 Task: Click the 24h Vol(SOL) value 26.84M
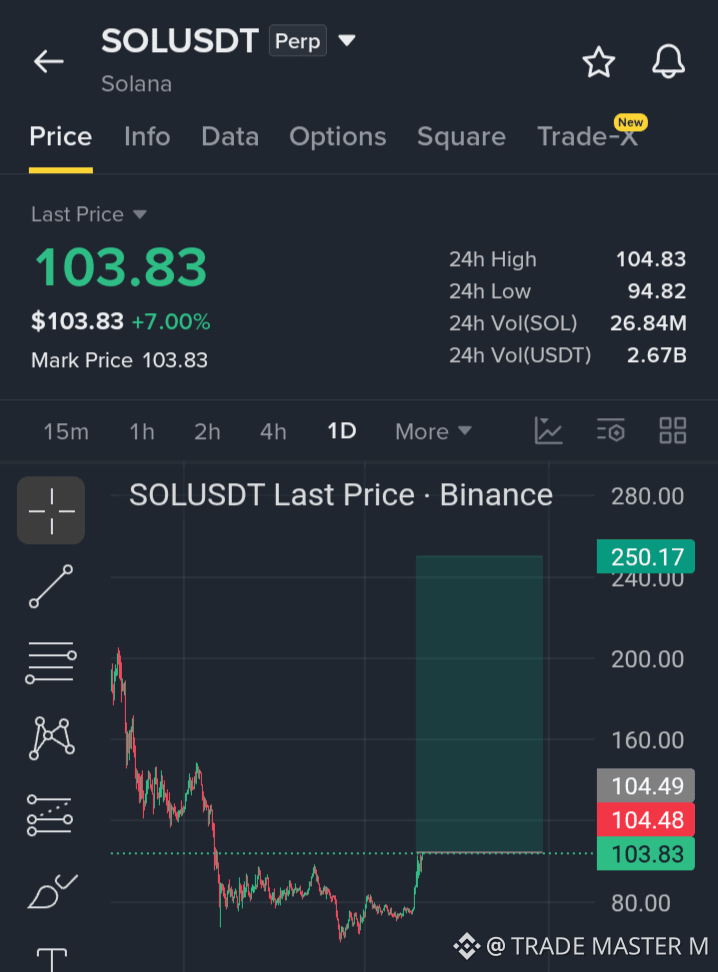coord(648,323)
